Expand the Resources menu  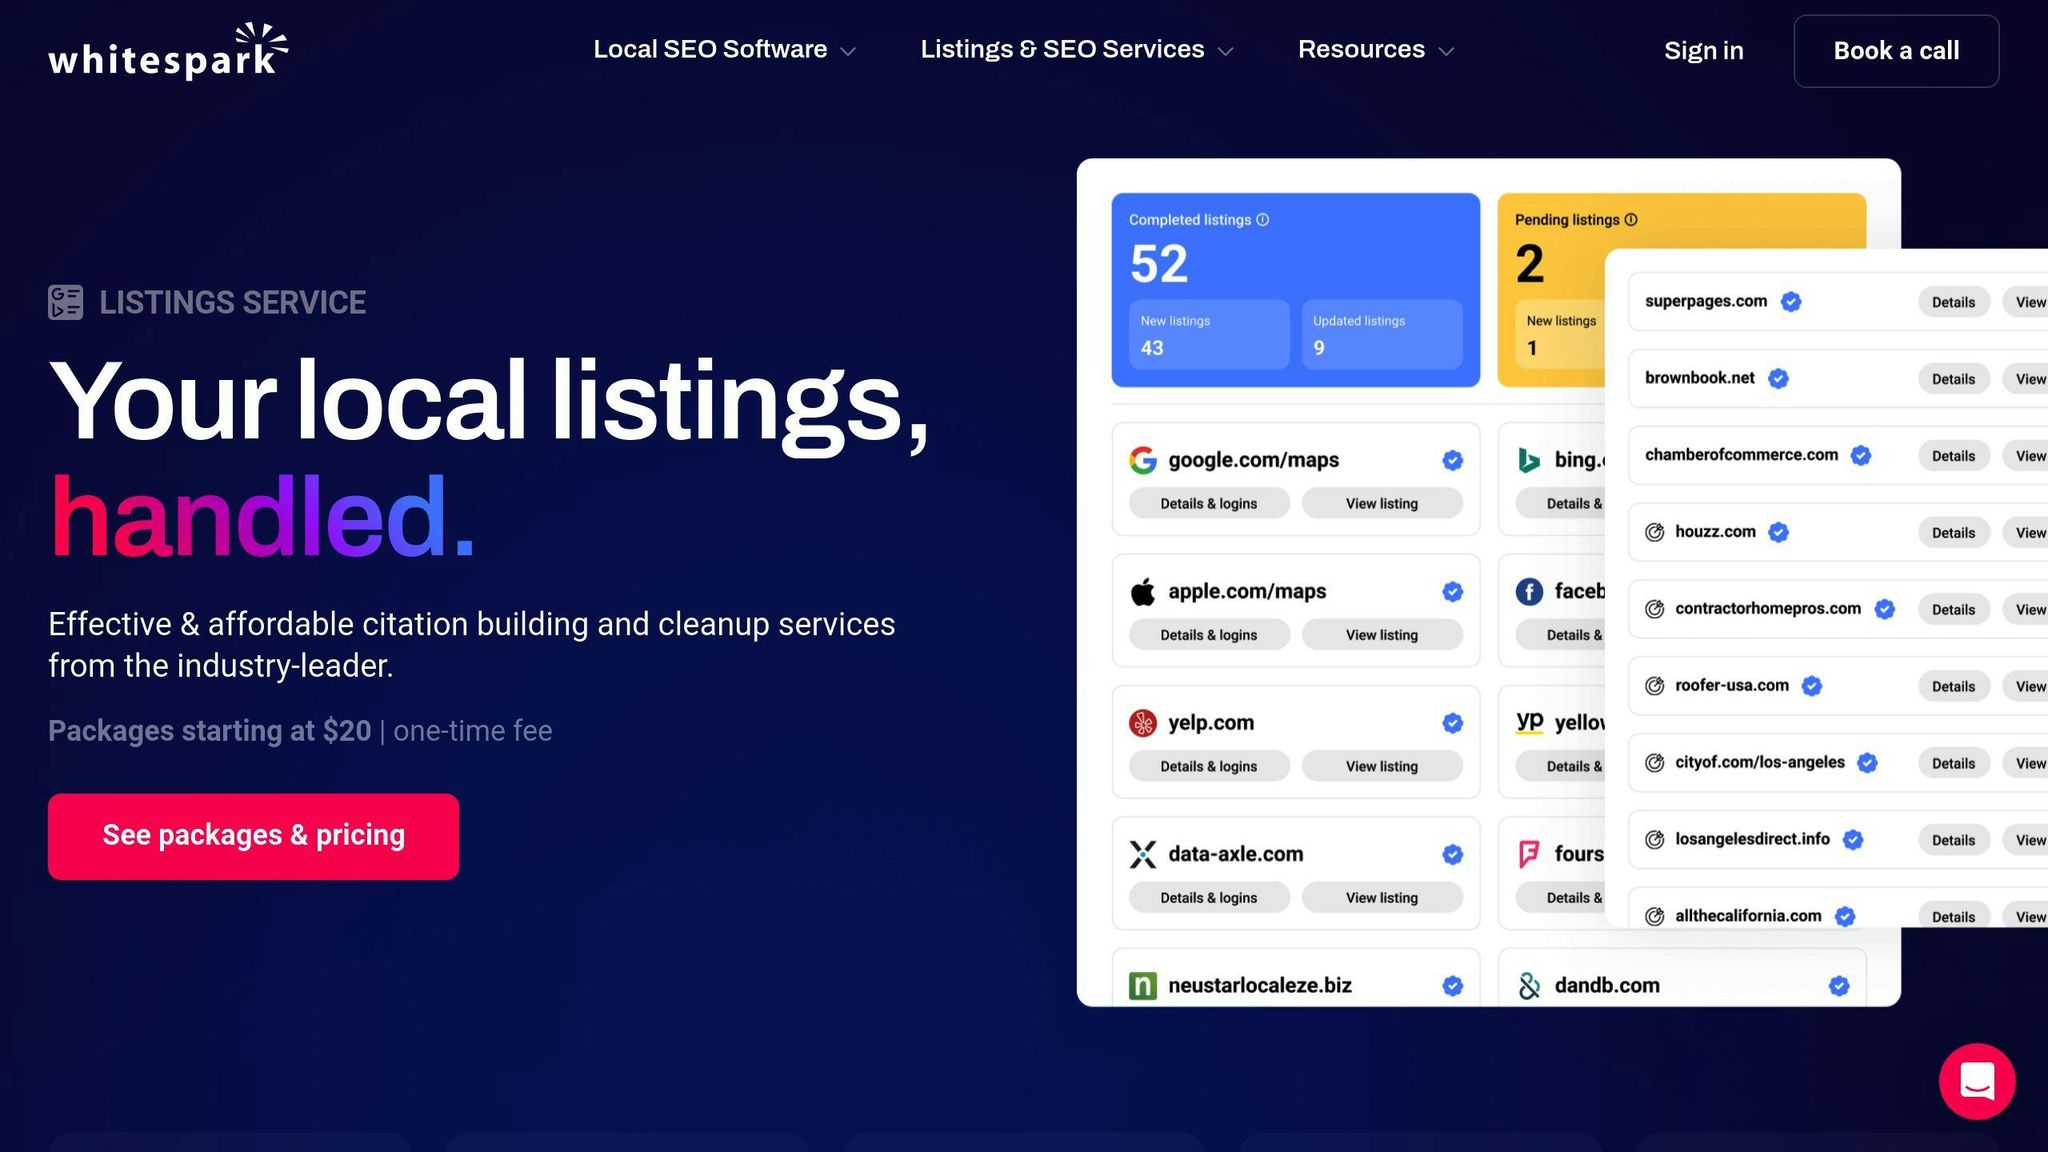[x=1376, y=50]
